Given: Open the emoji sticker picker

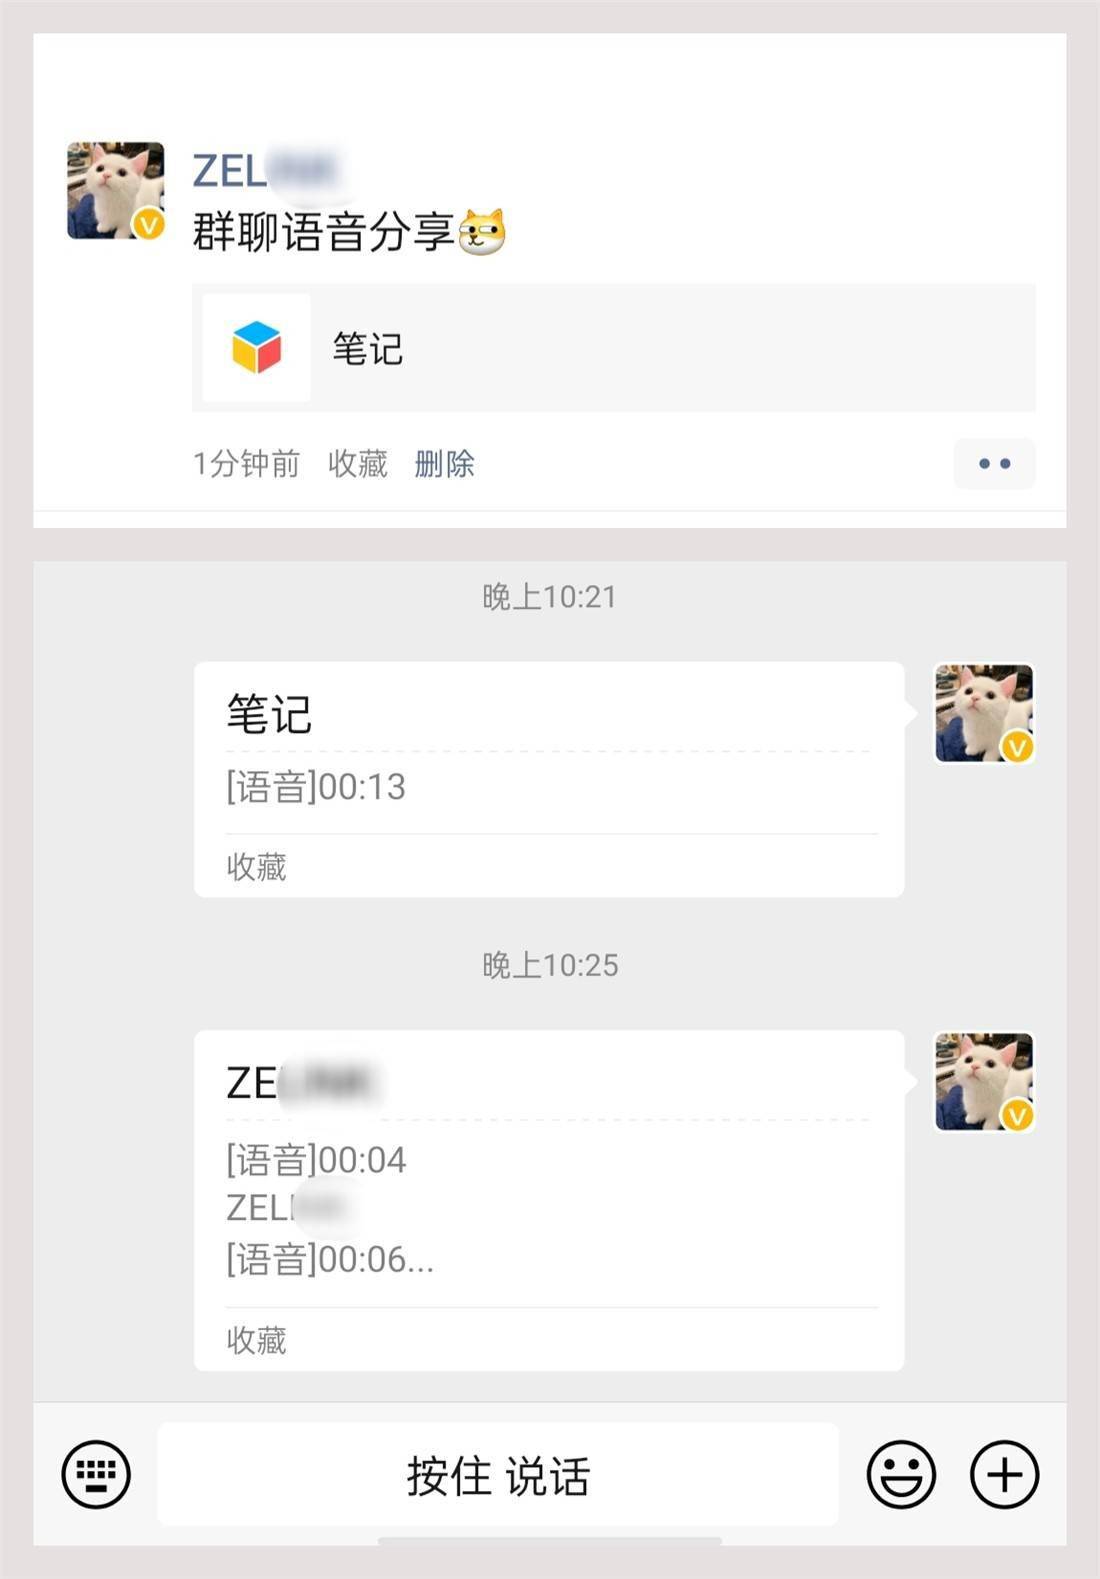Looking at the screenshot, I should [x=901, y=1473].
